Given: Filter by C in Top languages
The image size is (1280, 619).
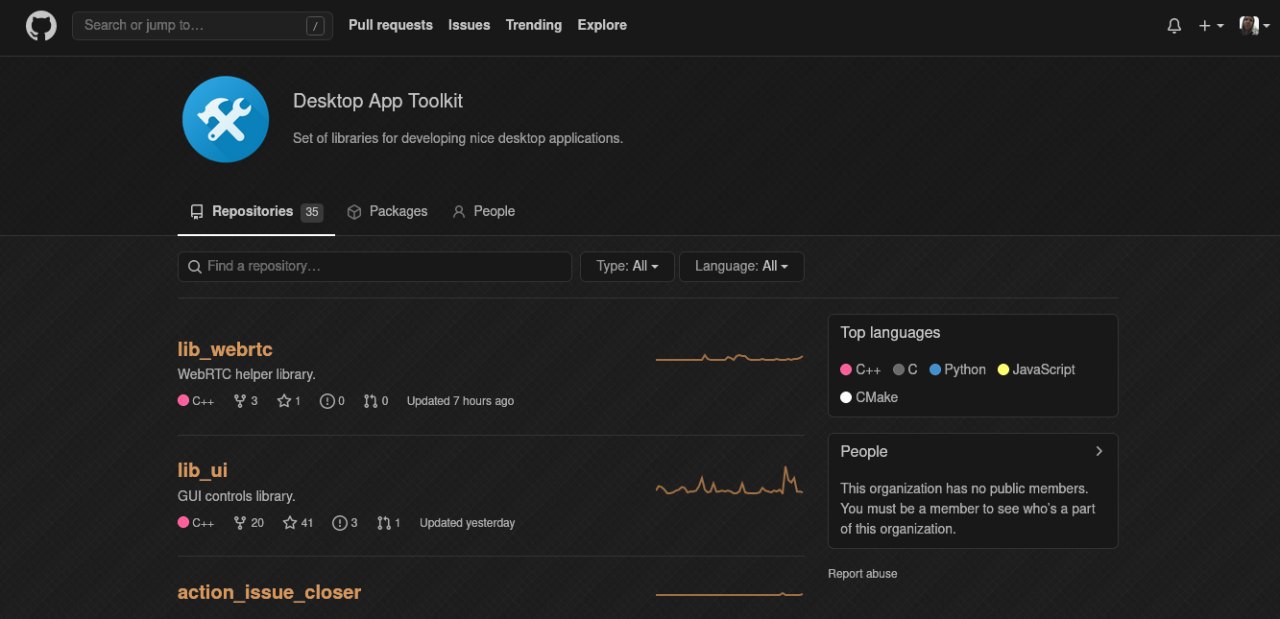Looking at the screenshot, I should point(905,370).
